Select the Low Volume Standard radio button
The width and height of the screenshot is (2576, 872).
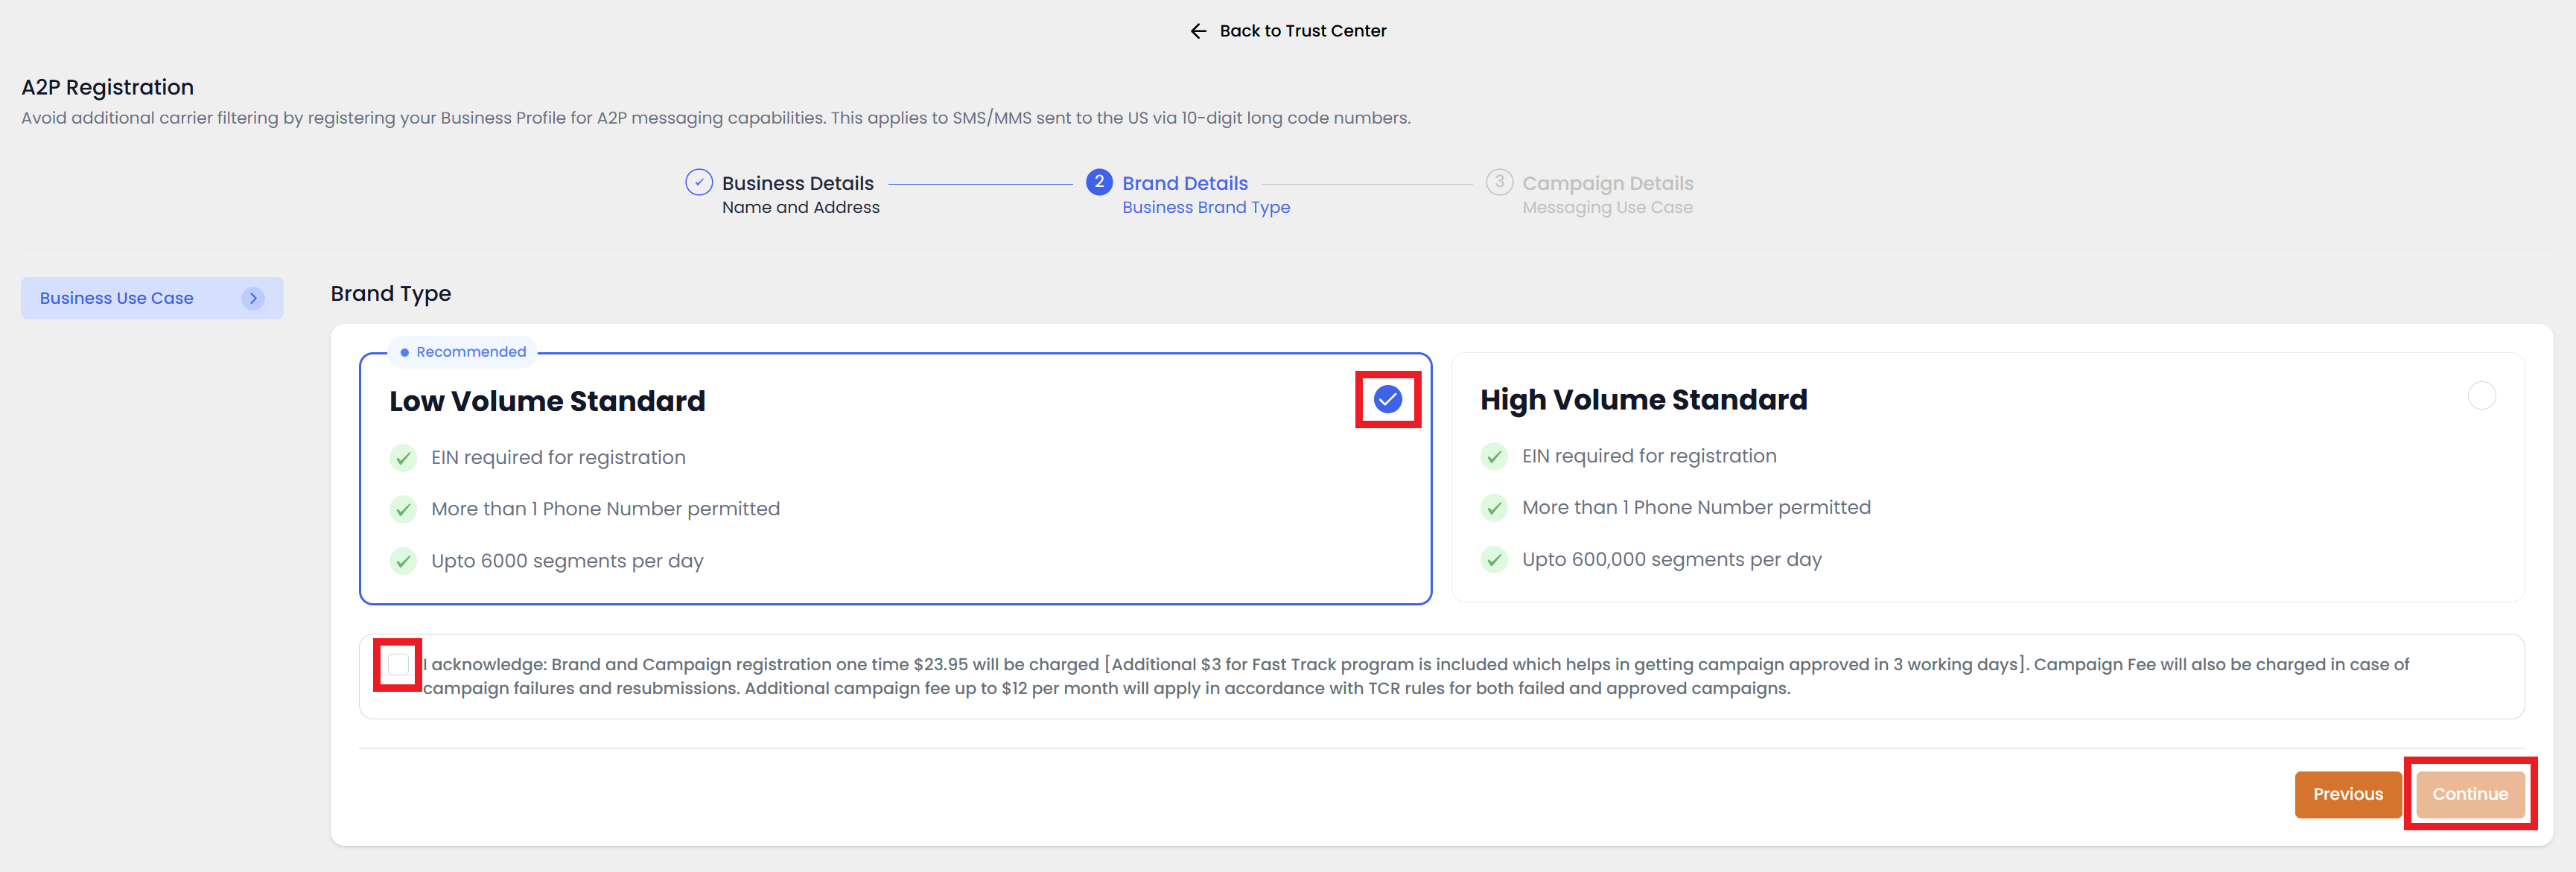pos(1387,399)
